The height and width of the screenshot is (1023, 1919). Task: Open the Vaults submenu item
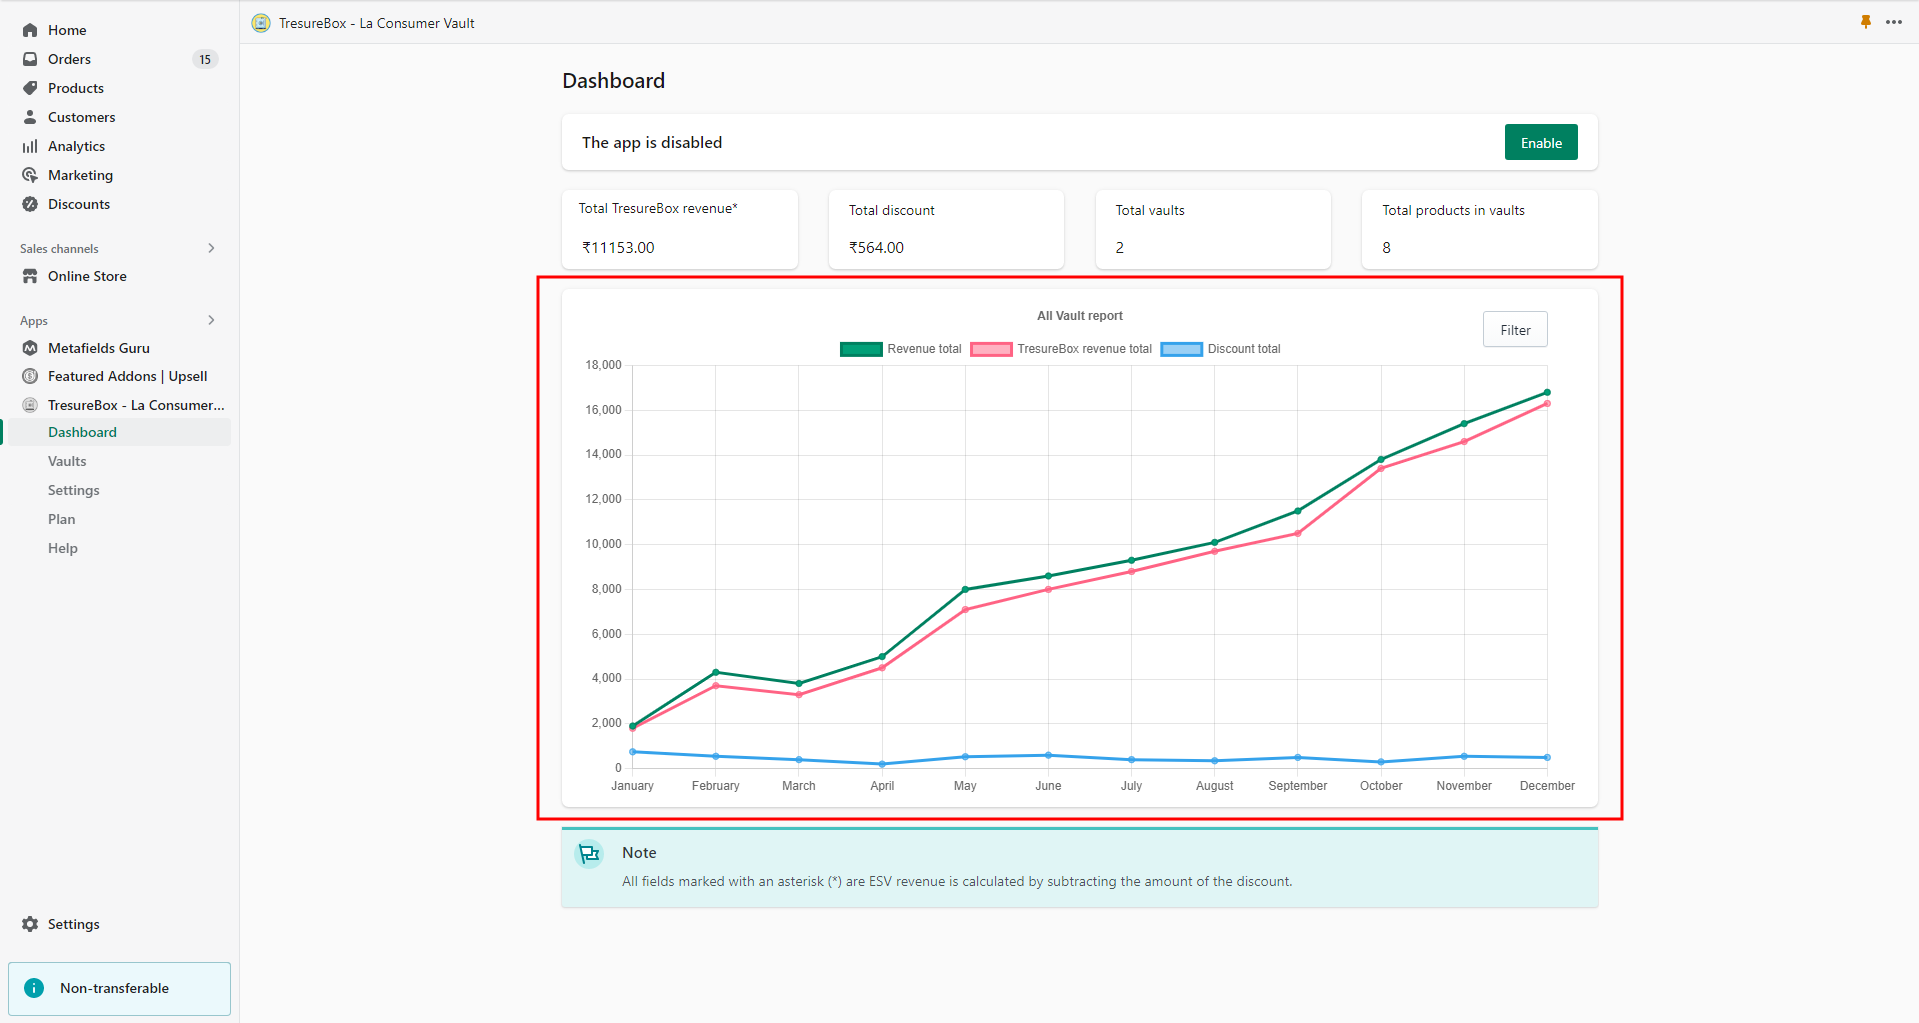(67, 461)
